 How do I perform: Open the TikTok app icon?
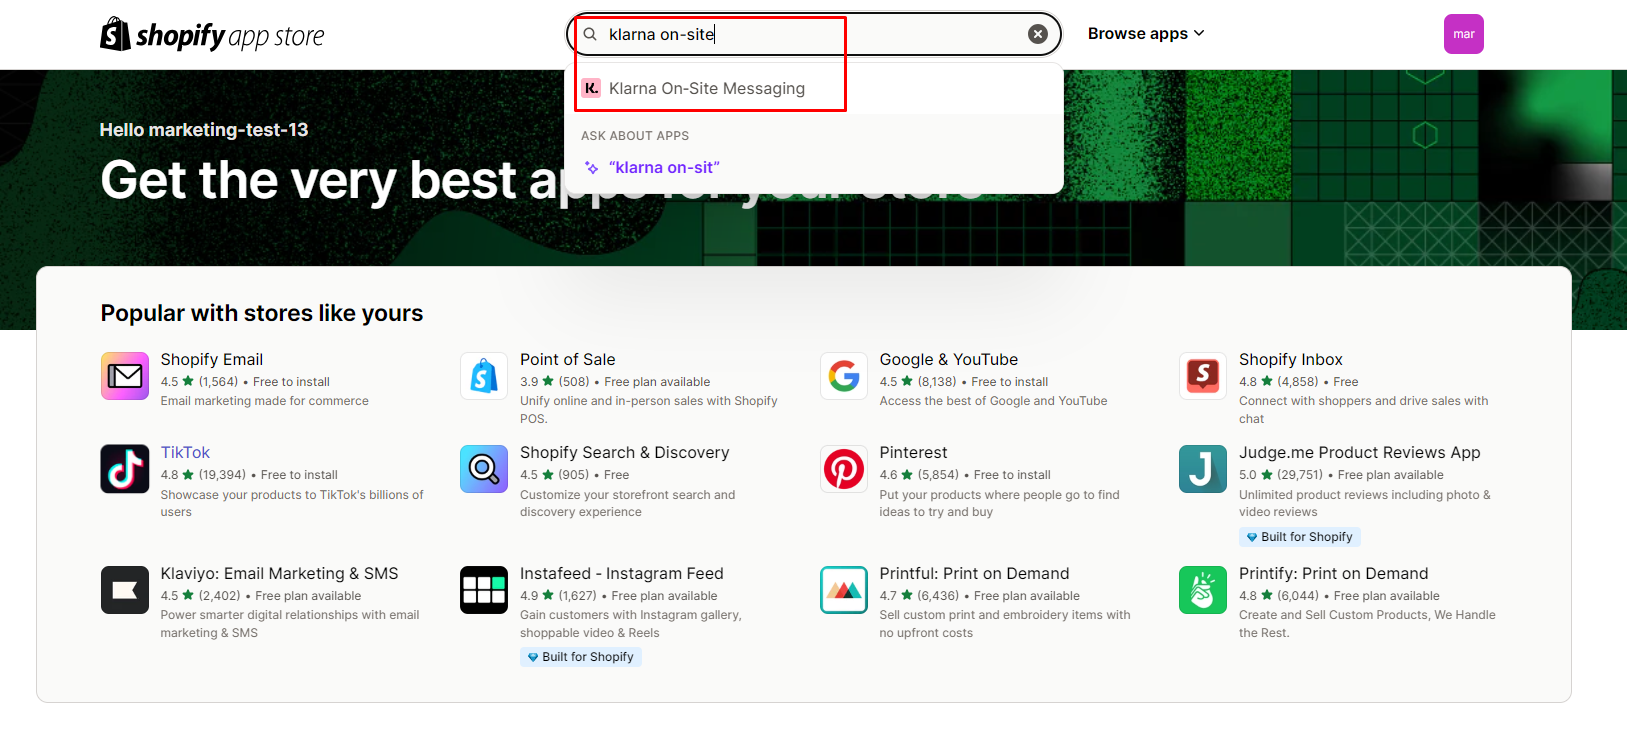(x=125, y=469)
